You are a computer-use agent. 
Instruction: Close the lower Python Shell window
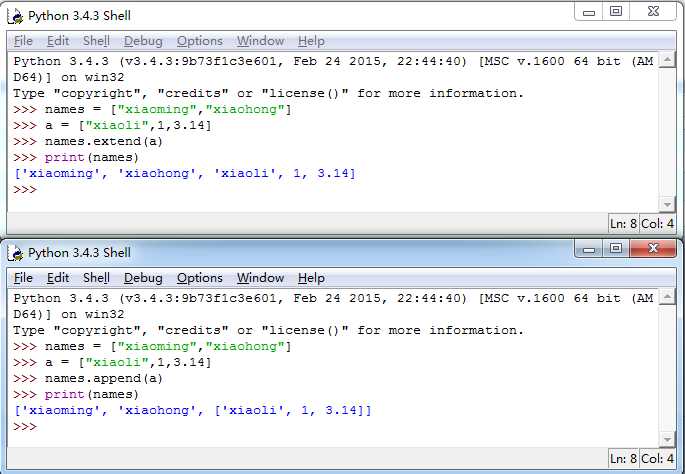[x=653, y=249]
